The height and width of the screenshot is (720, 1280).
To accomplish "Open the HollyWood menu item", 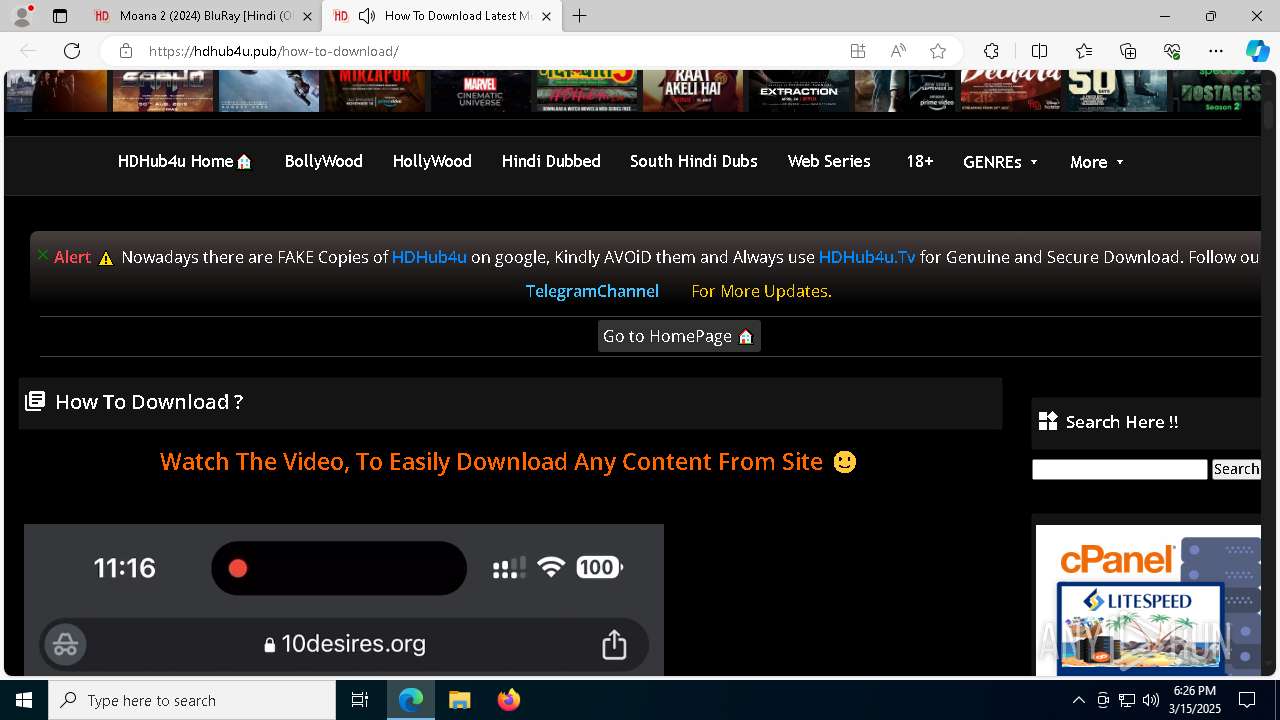I will click(432, 161).
